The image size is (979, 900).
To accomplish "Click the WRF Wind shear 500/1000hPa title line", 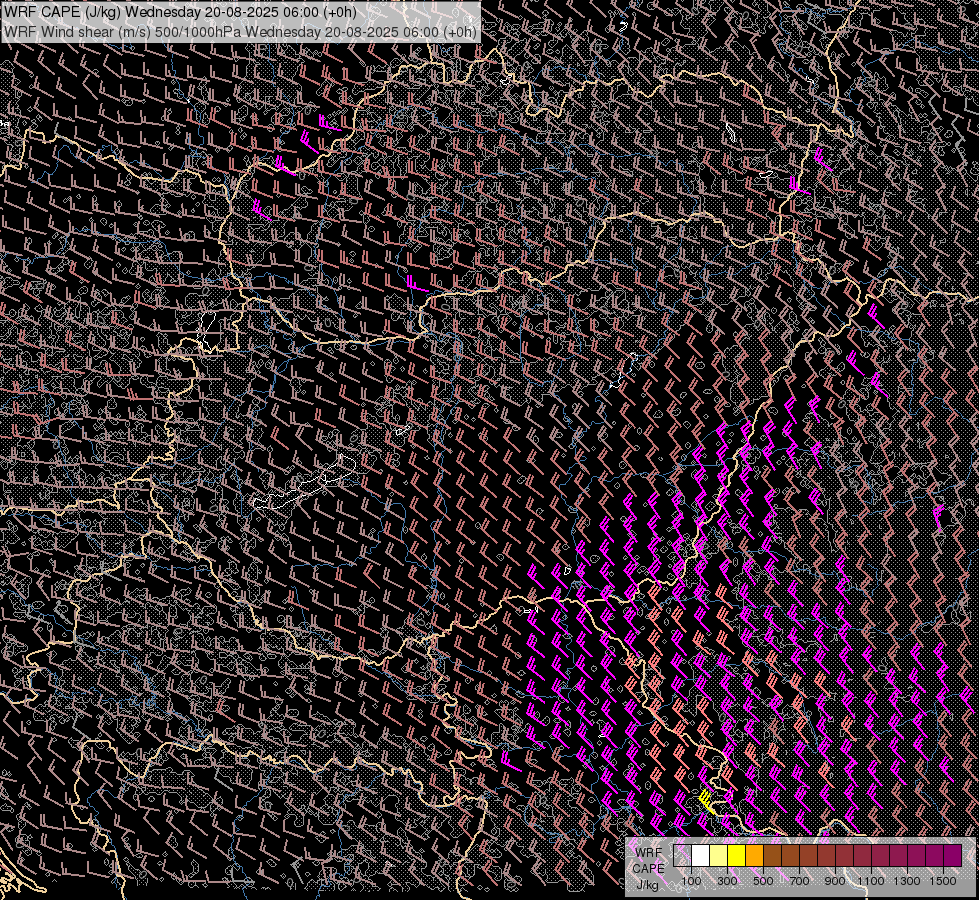I will pyautogui.click(x=240, y=31).
